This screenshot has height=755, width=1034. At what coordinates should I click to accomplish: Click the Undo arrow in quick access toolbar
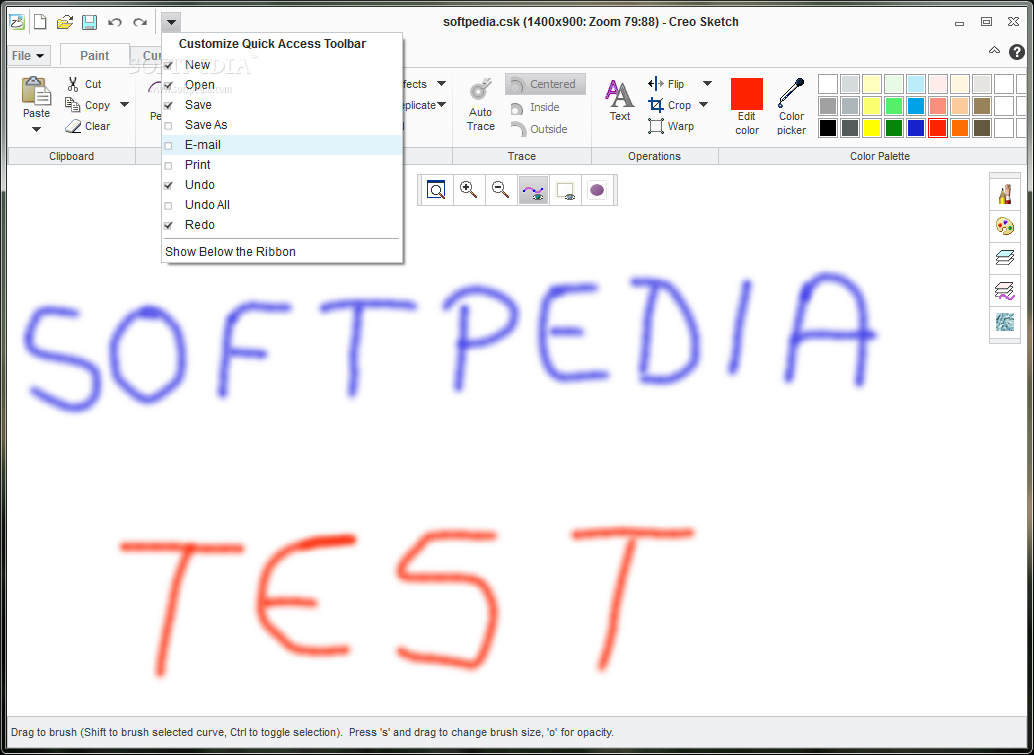(115, 22)
